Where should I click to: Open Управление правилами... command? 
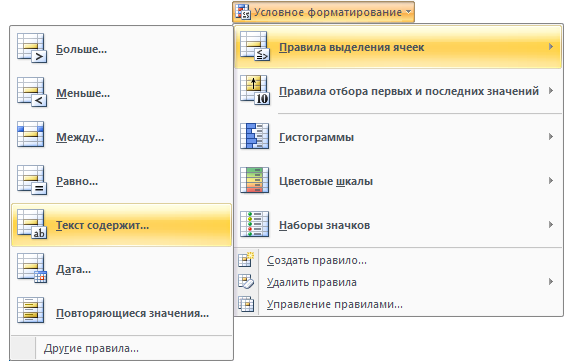click(398, 304)
